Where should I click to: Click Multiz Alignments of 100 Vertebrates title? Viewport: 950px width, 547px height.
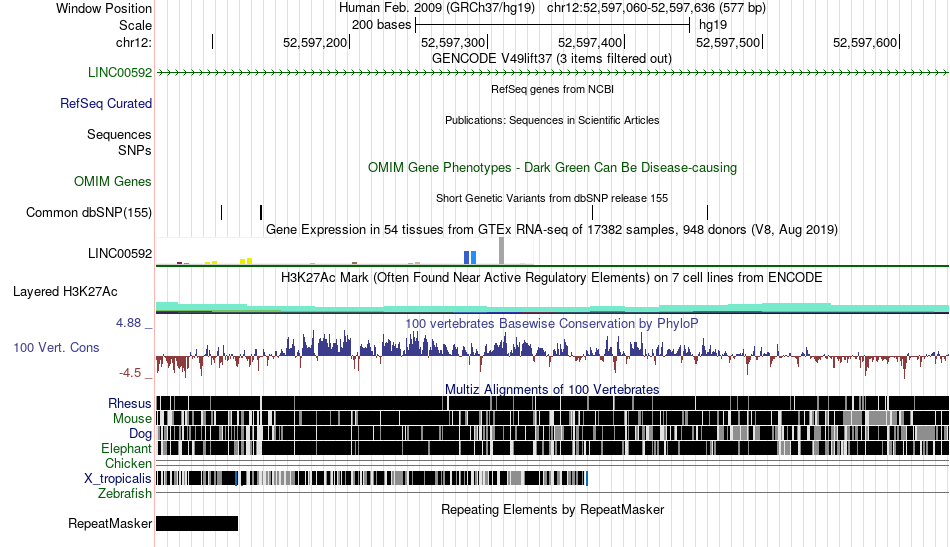[x=552, y=390]
